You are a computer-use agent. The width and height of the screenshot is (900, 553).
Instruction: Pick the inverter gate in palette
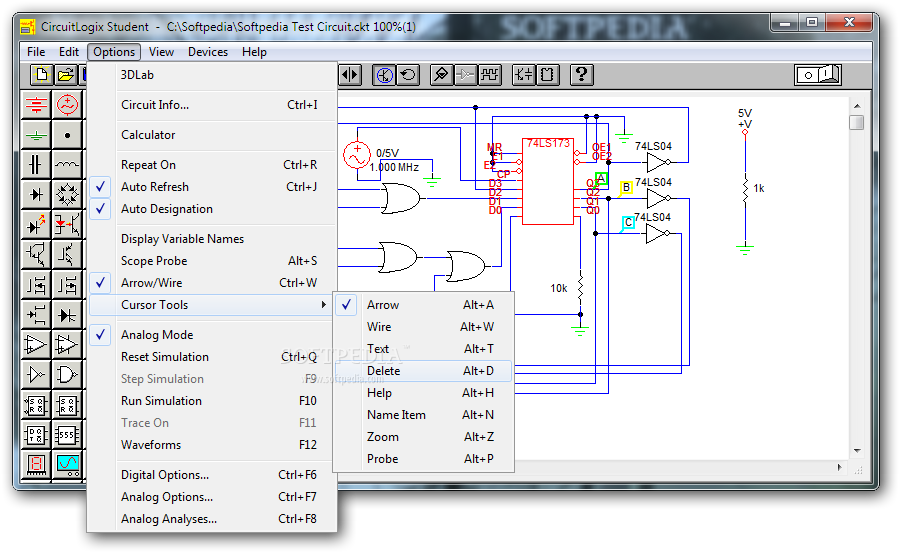(x=36, y=375)
